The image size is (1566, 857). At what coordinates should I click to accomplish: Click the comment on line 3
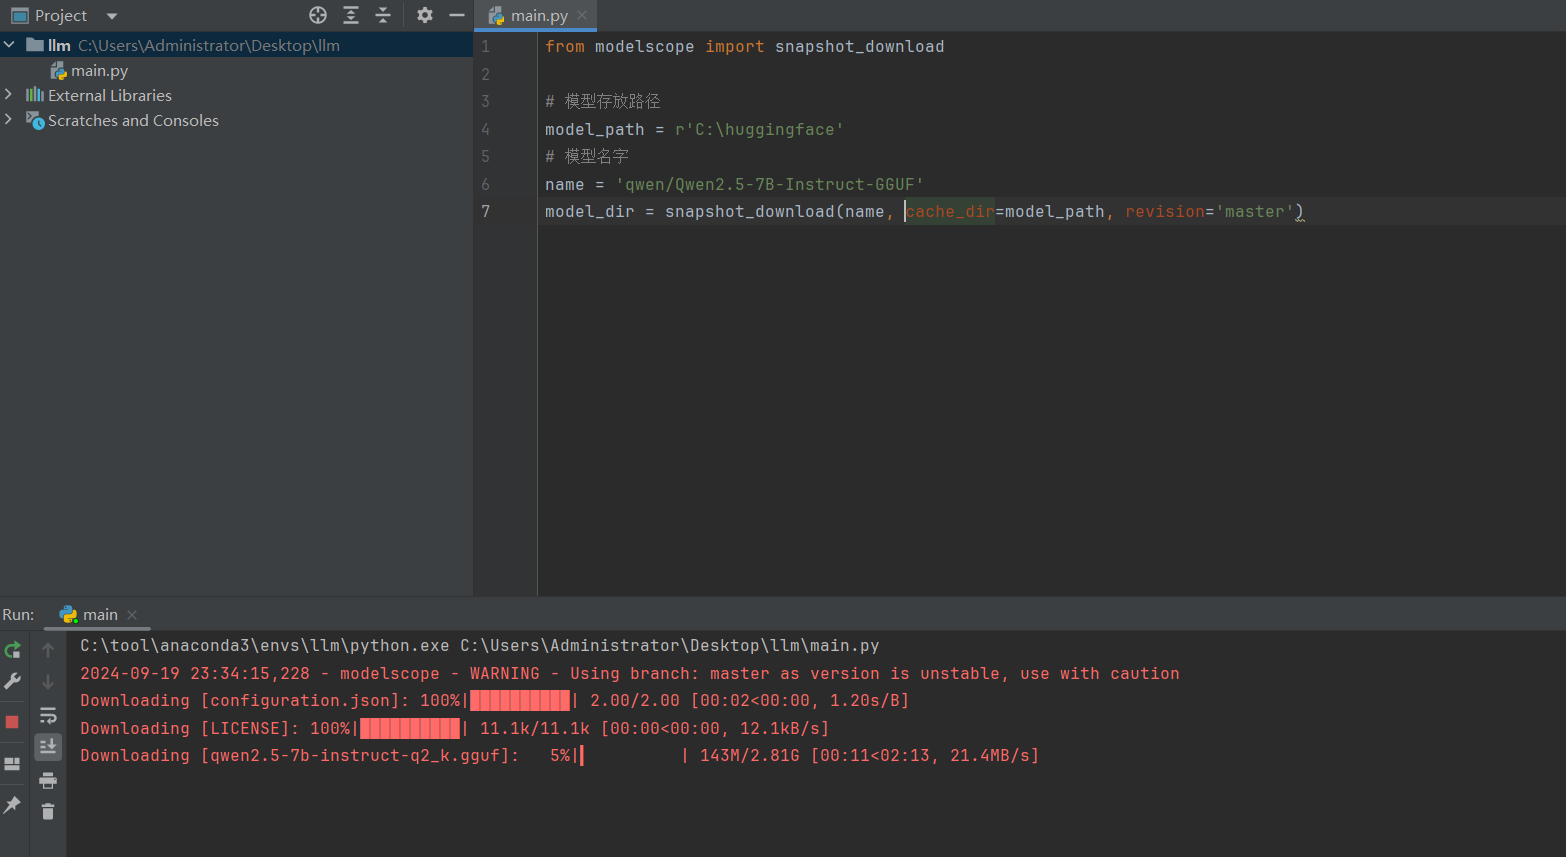[x=603, y=101]
